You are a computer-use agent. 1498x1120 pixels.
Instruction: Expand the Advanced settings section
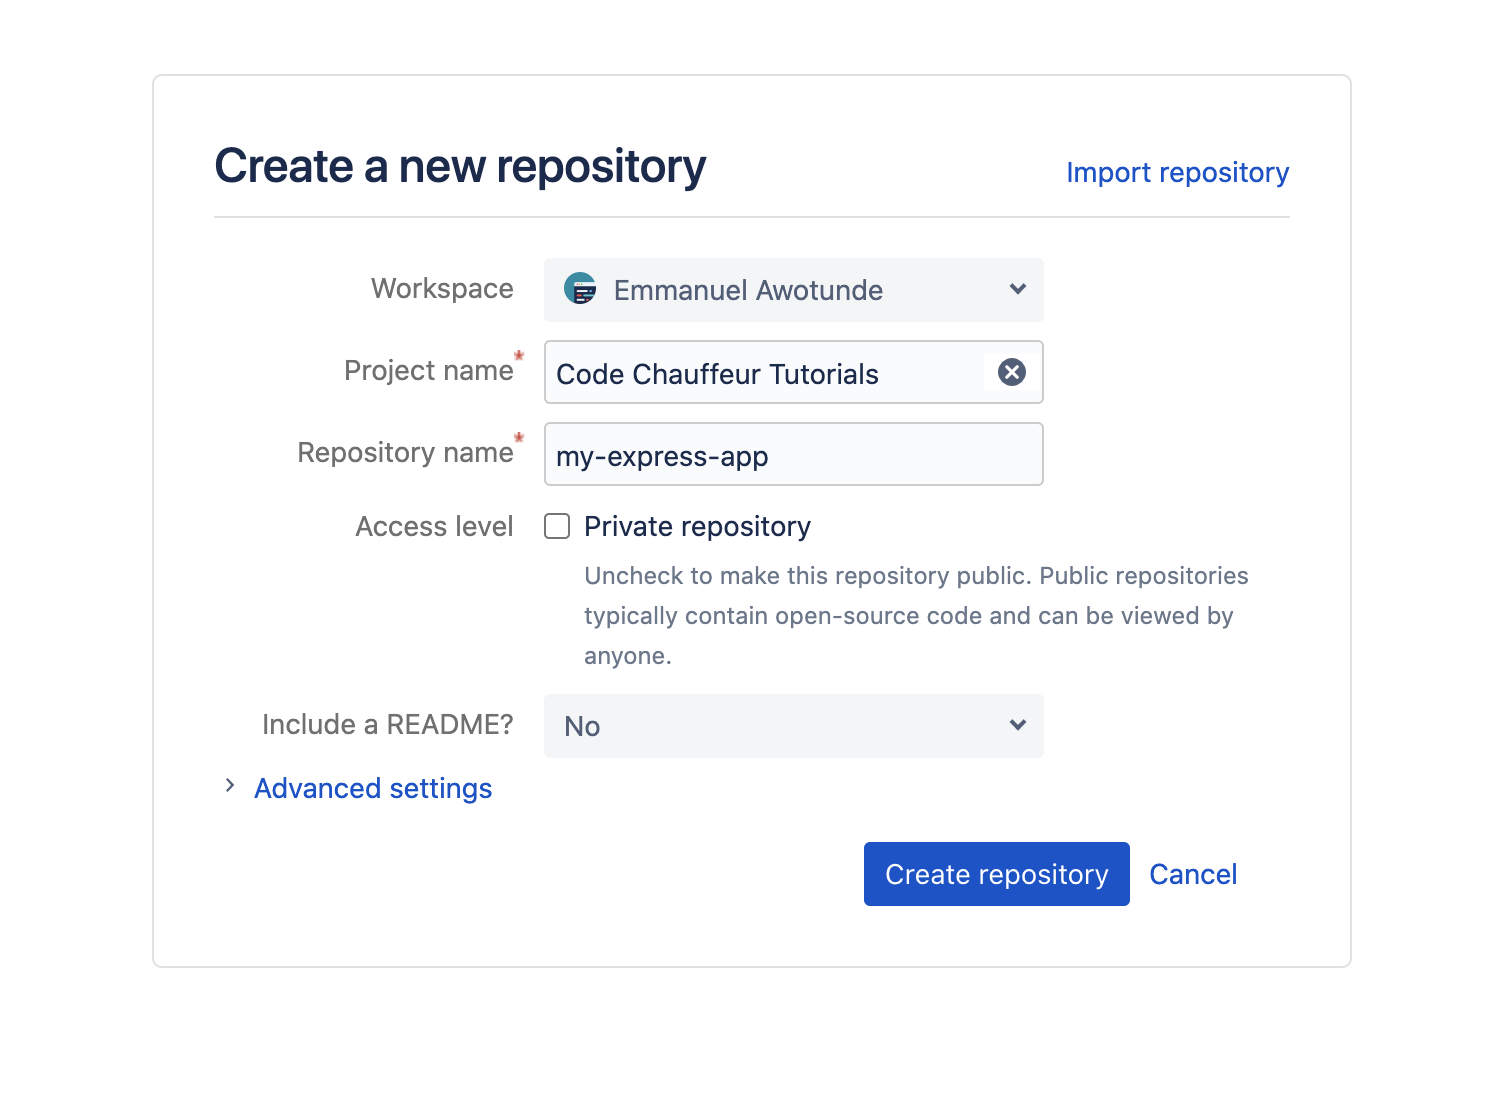(372, 788)
